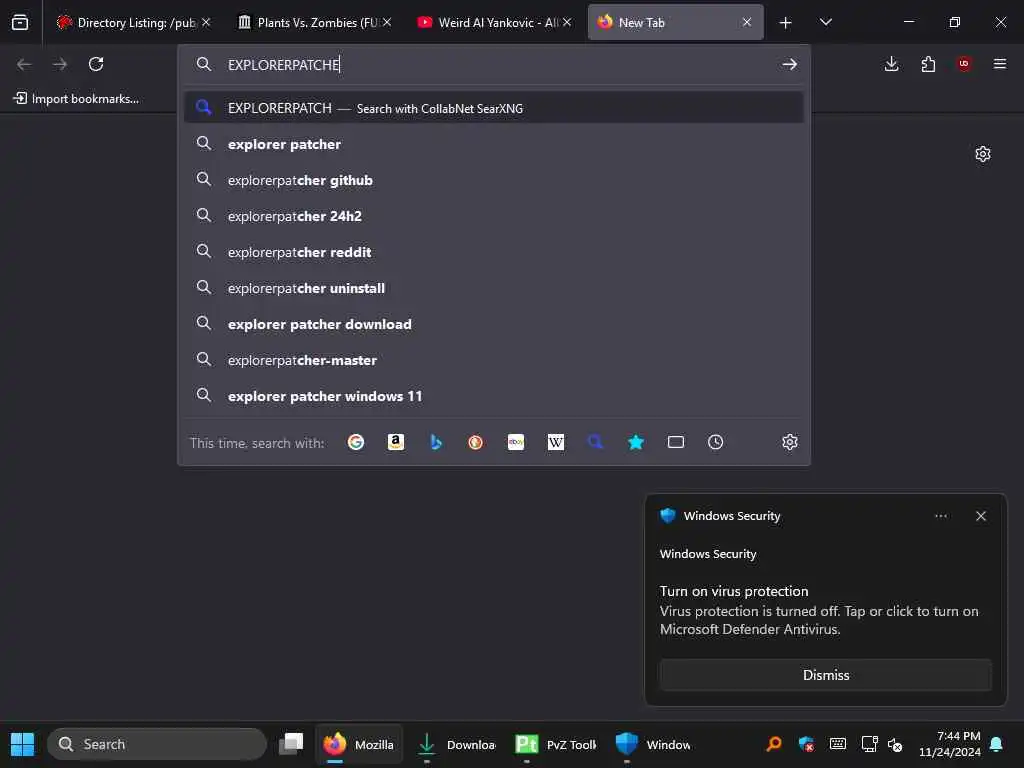Open PvZ Toolkit taskbar button

tap(555, 744)
